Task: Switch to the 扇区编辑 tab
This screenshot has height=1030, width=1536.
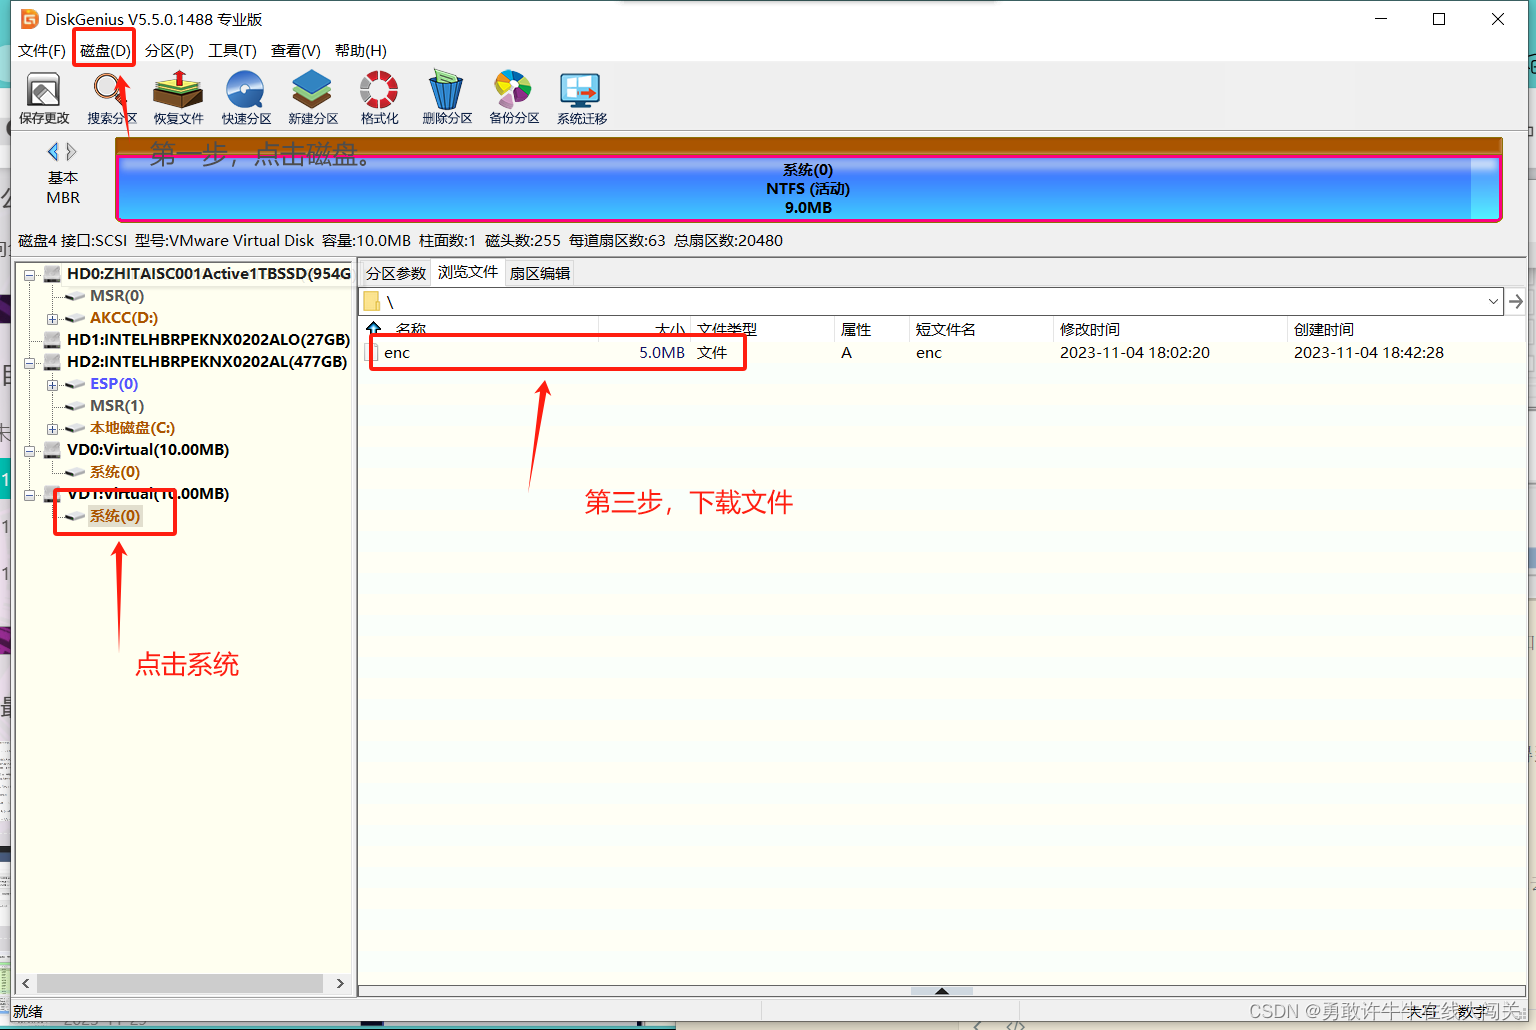Action: 539,272
